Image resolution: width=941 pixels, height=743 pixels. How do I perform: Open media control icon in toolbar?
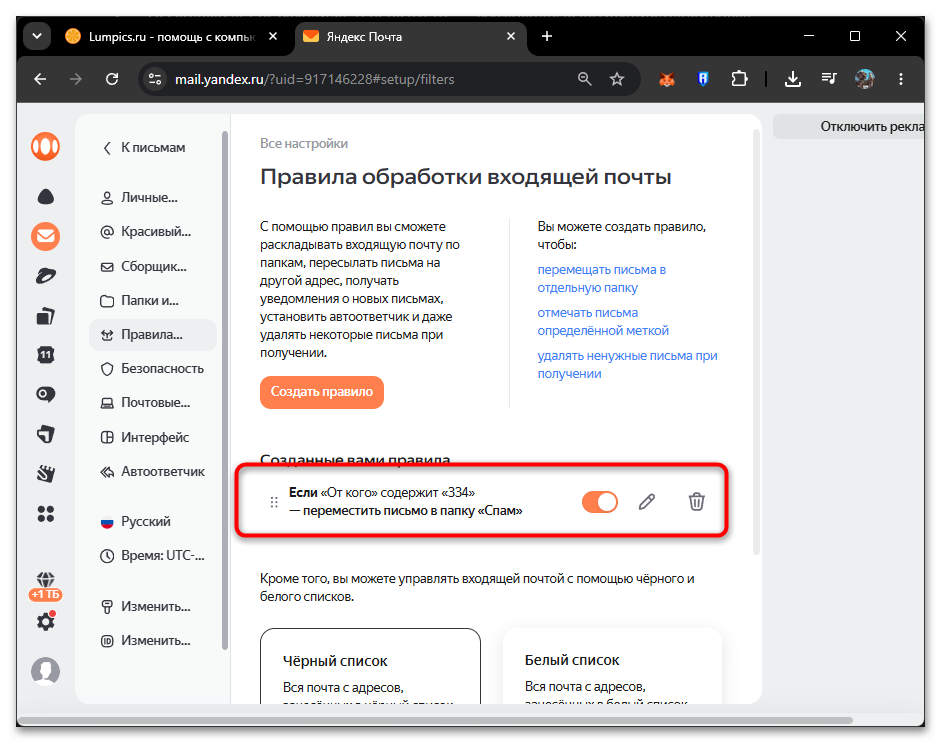coord(829,79)
